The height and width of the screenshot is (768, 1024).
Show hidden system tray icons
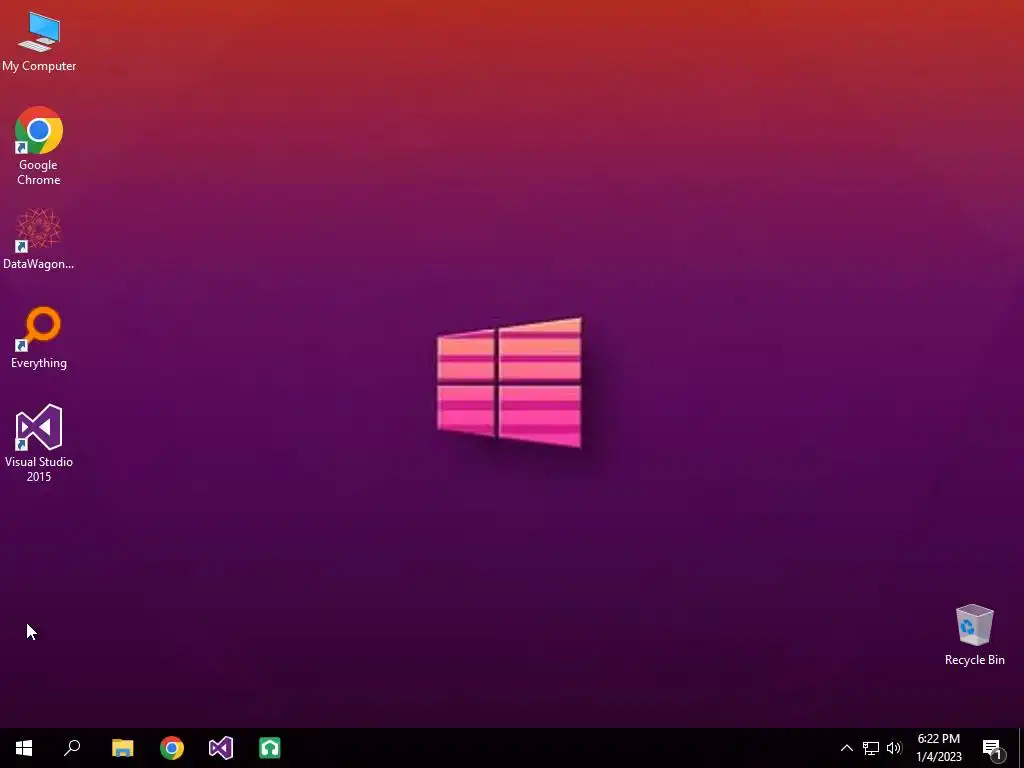pos(846,748)
